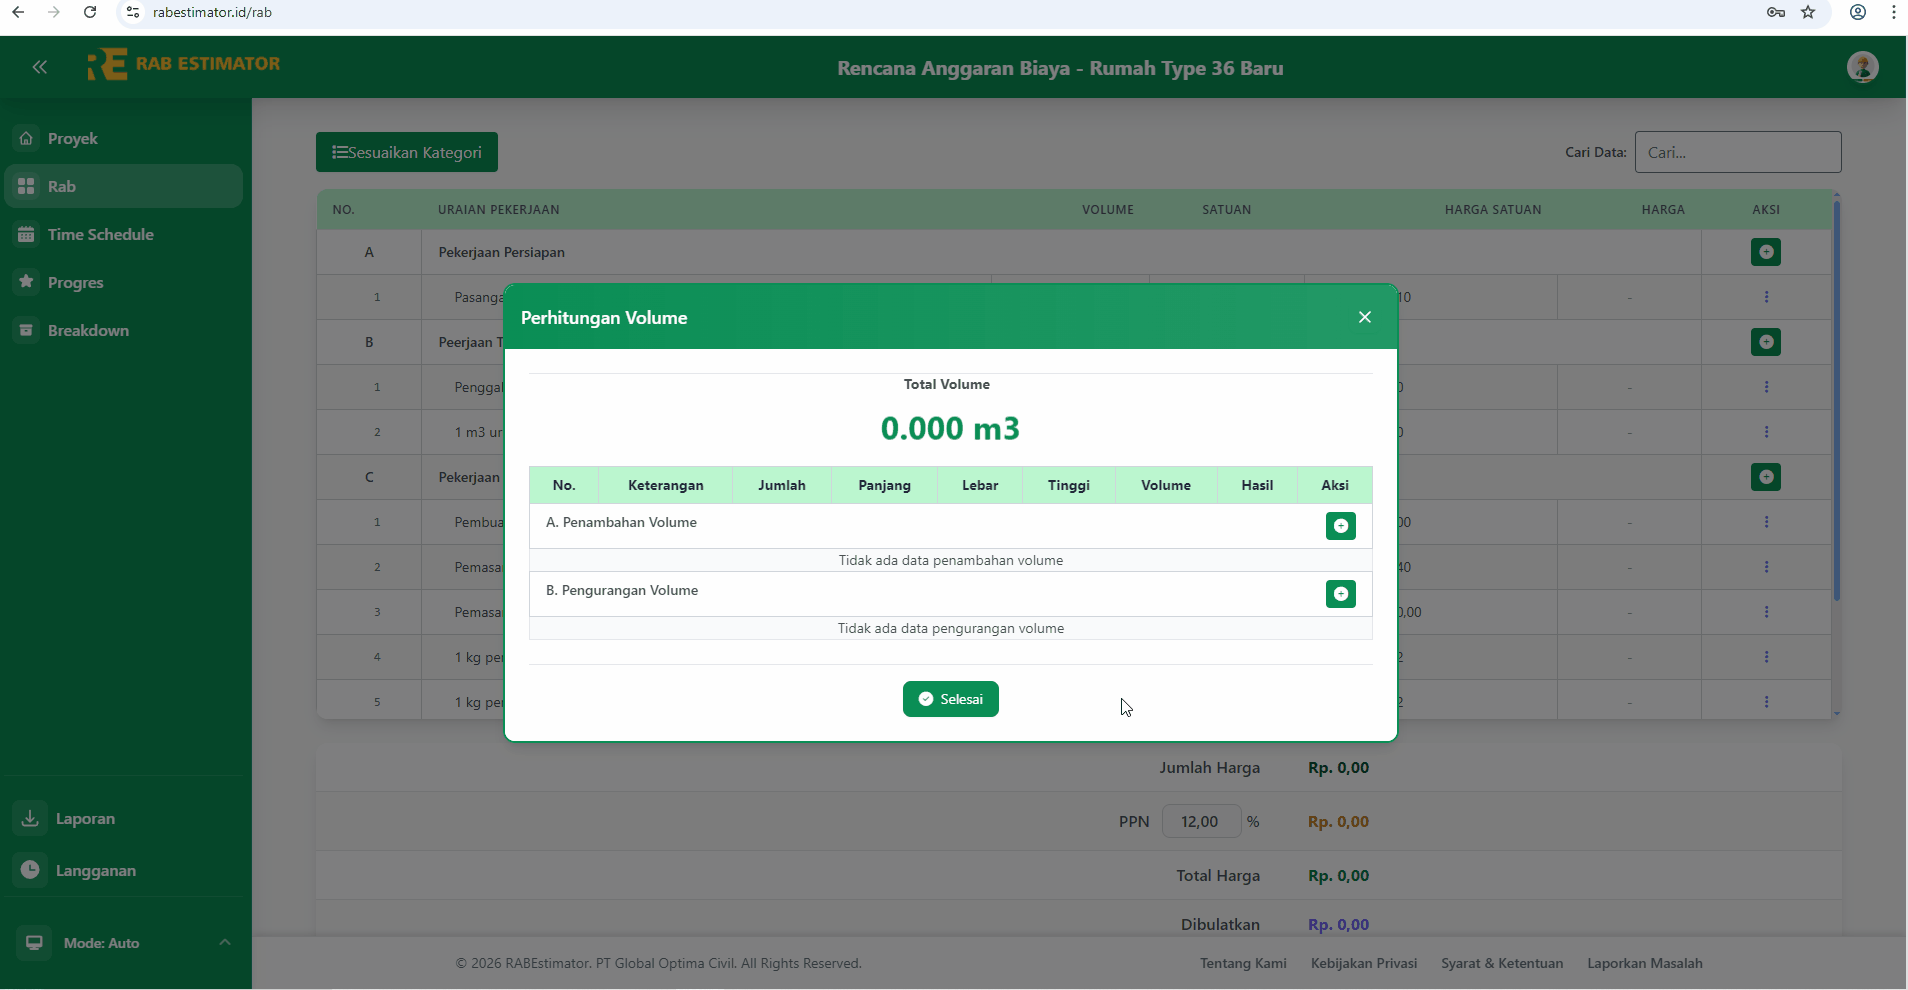Viewport: 1908px width, 990px height.
Task: Open row actions kebab menu for Penggalian
Action: tap(1767, 386)
